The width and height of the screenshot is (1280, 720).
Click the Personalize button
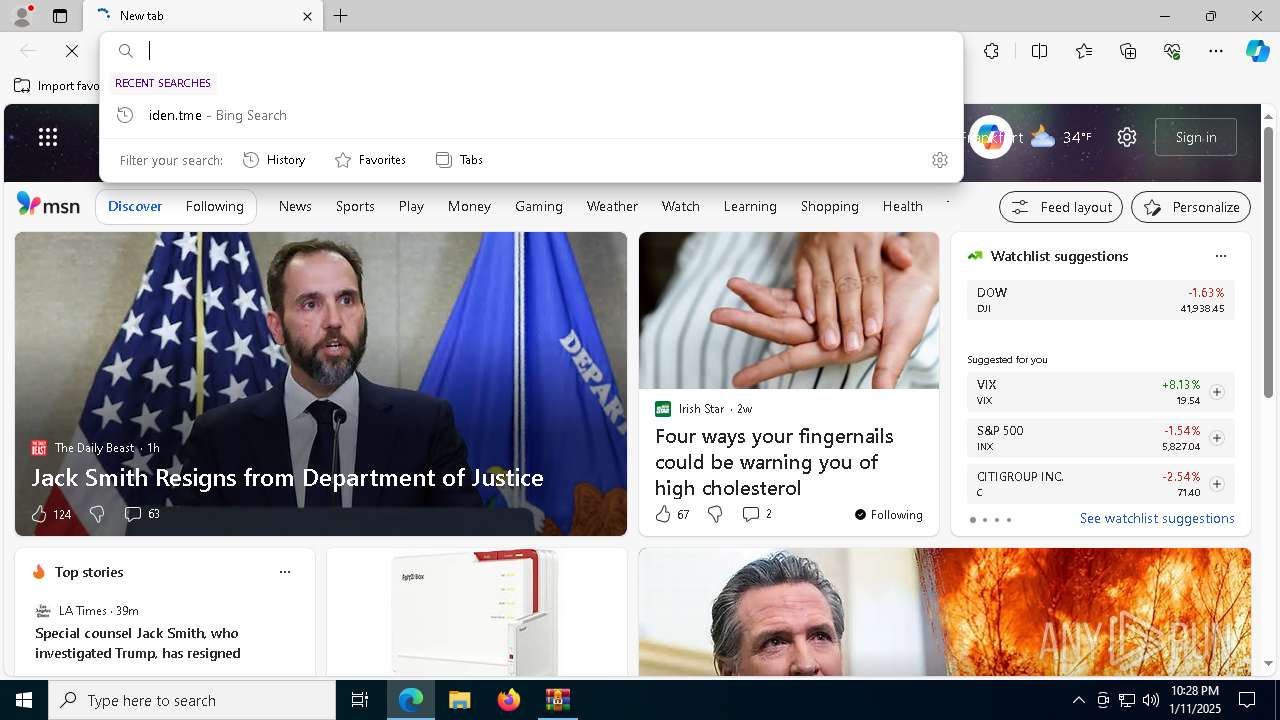coord(1191,207)
